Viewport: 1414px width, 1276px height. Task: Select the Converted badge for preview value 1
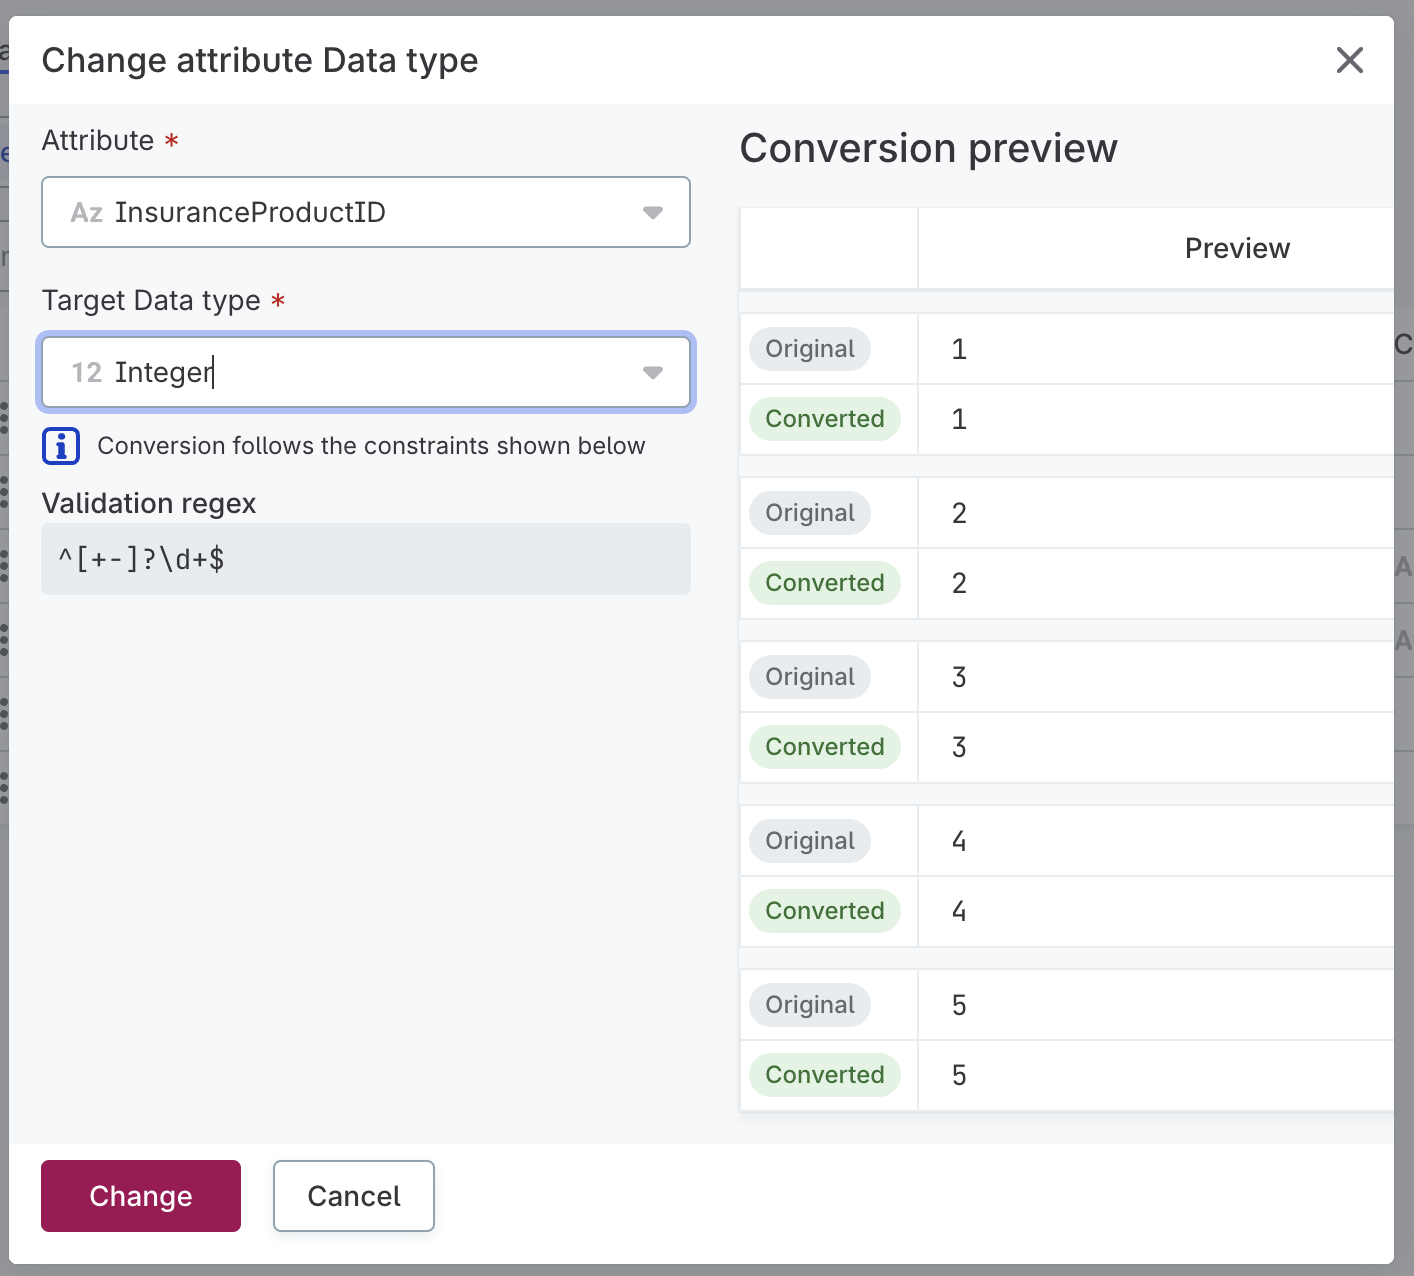pyautogui.click(x=824, y=419)
